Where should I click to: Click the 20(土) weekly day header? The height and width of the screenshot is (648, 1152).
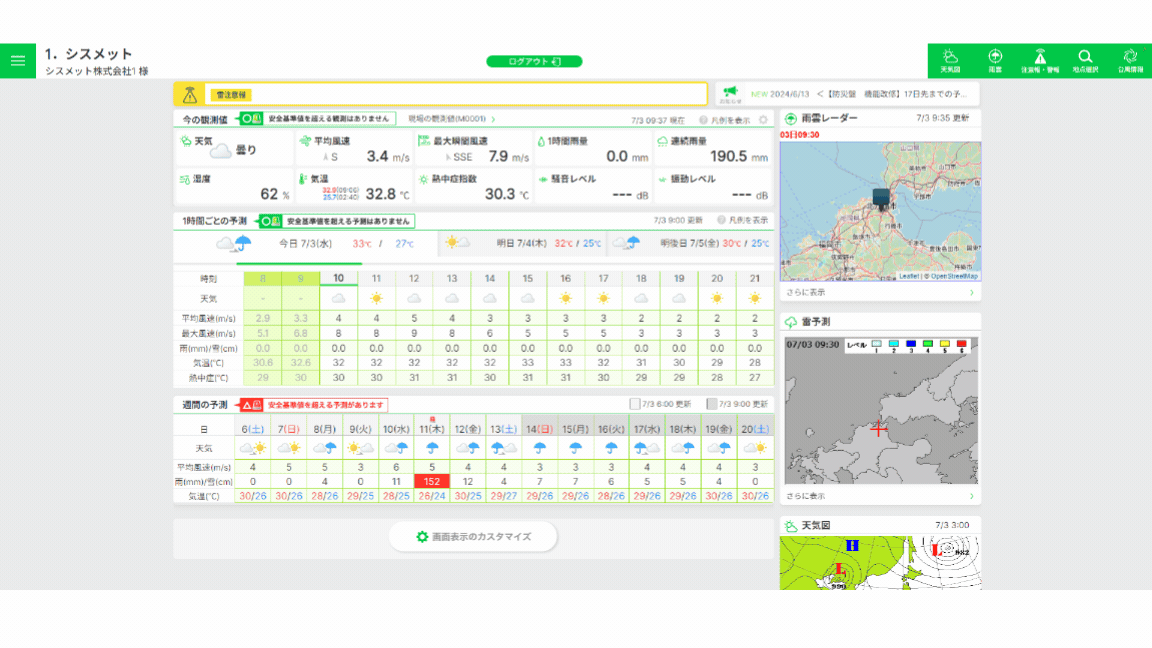(x=755, y=429)
